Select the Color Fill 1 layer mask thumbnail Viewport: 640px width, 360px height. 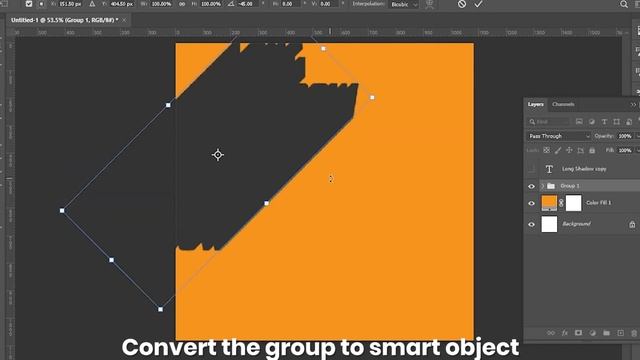(573, 203)
